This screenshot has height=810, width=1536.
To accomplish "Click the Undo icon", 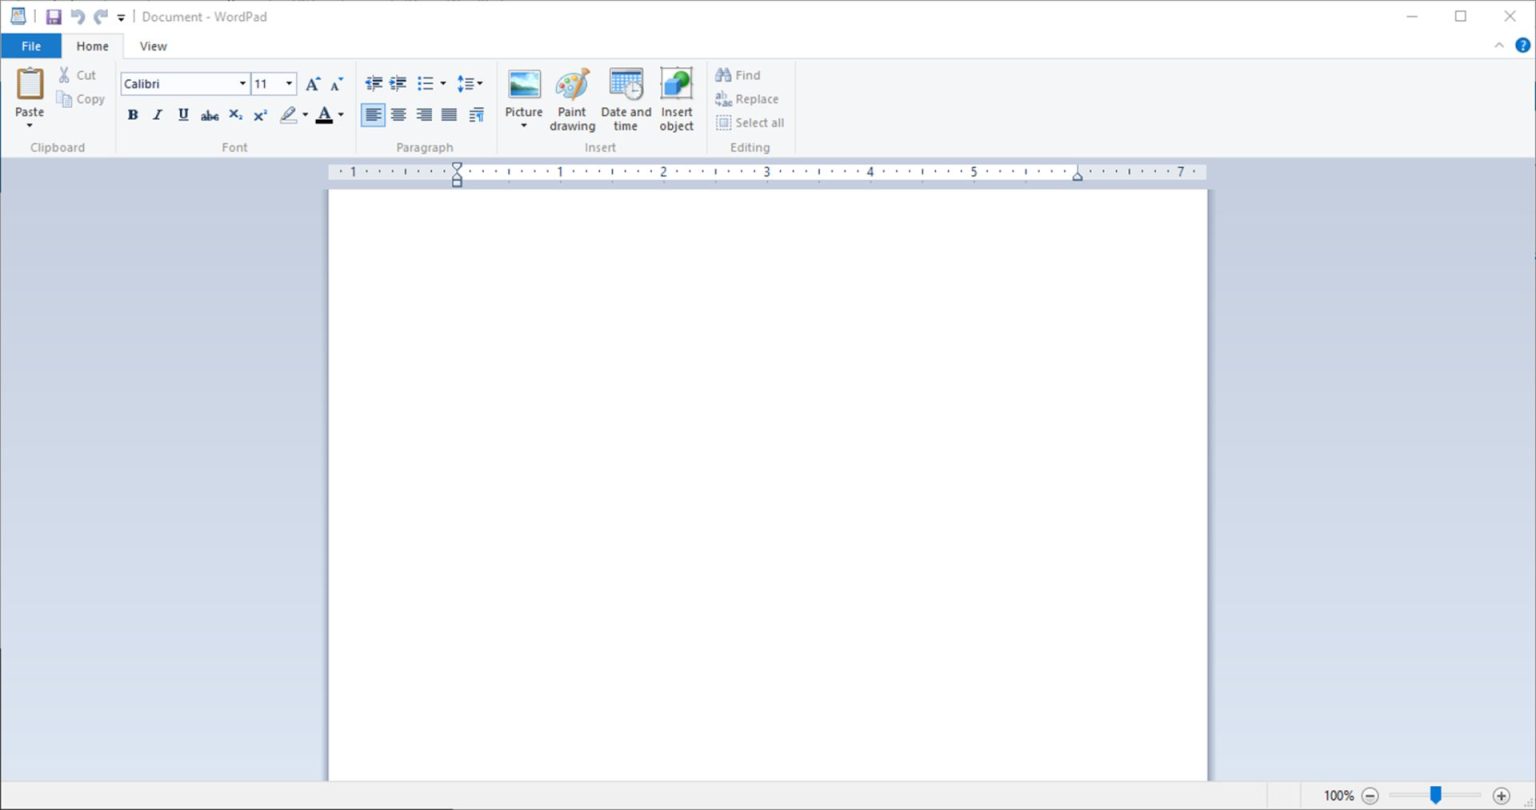I will coord(78,16).
